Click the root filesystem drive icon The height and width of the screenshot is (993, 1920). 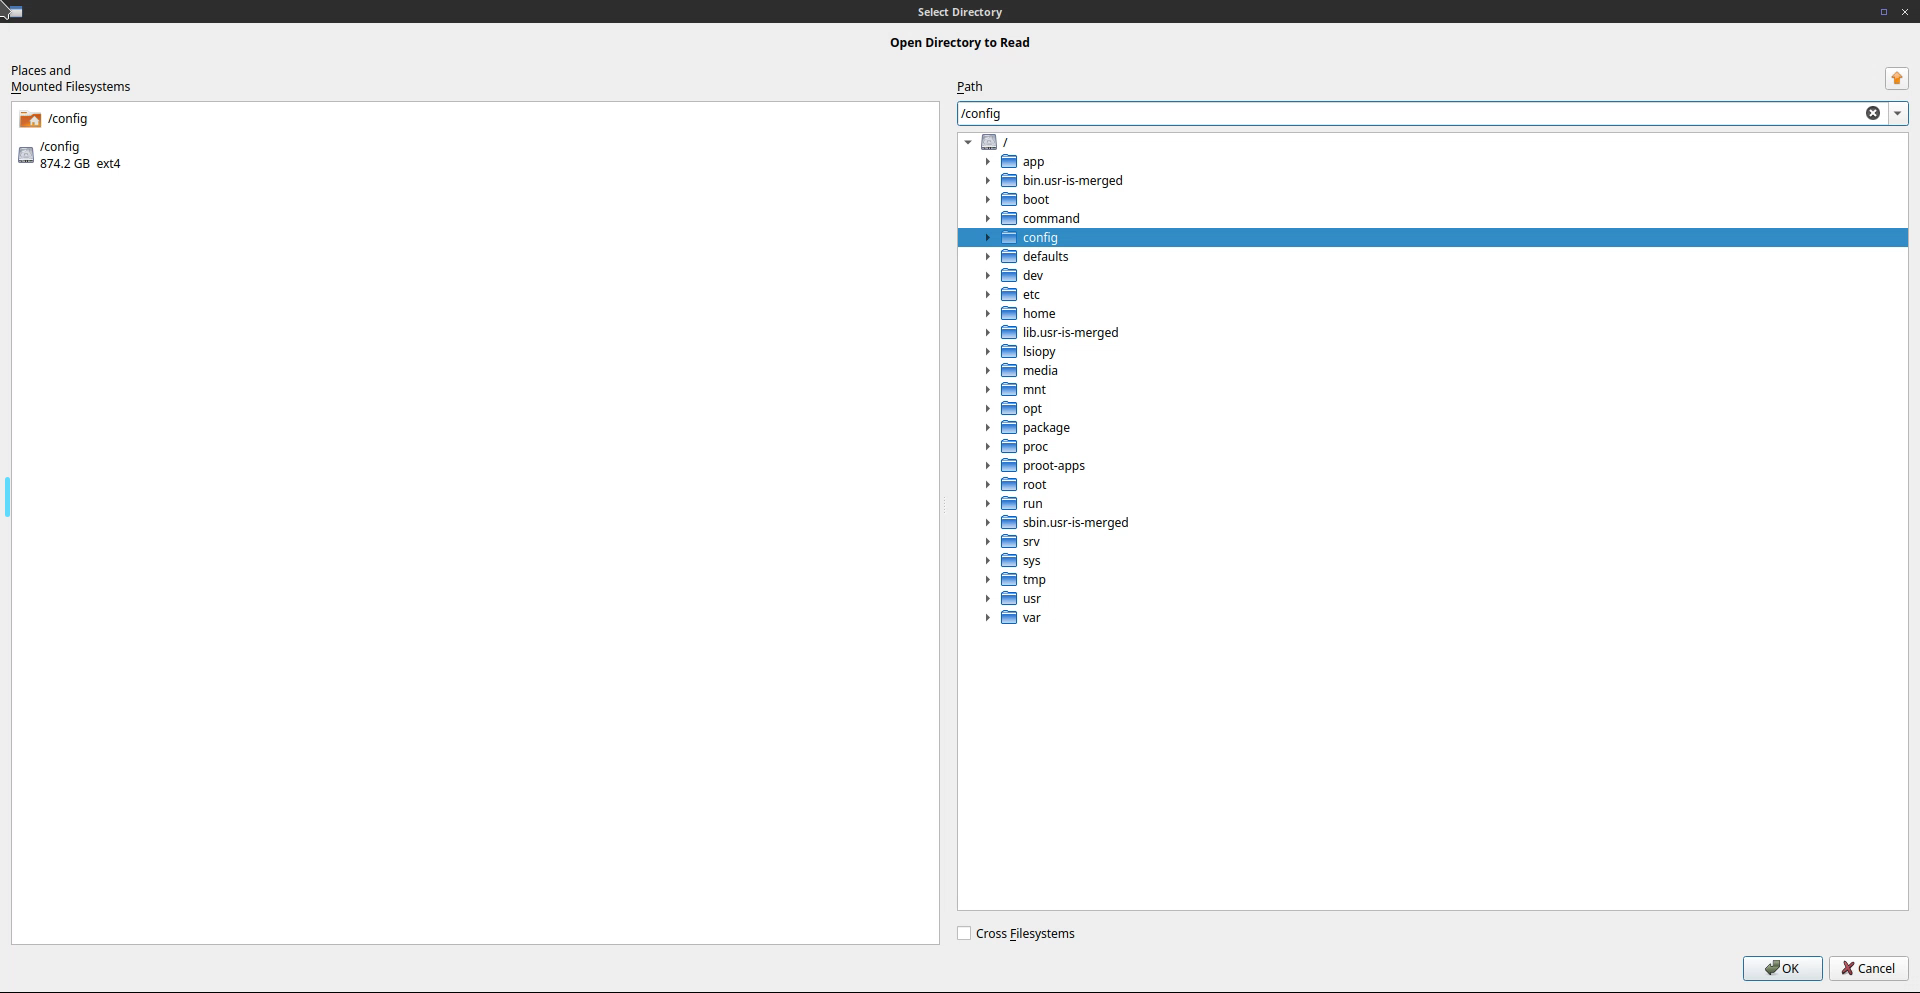(x=989, y=143)
